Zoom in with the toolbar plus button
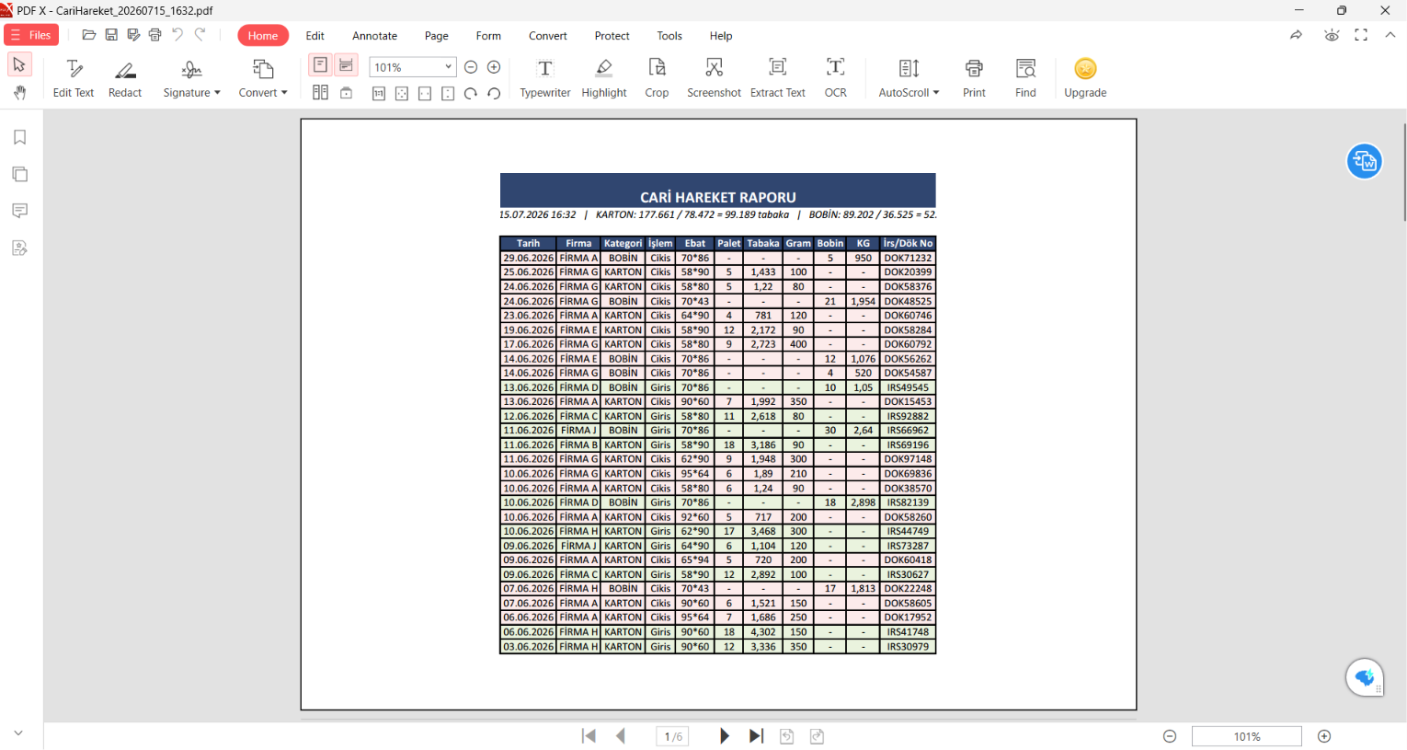Screen dimensions: 1407x750 [x=493, y=67]
